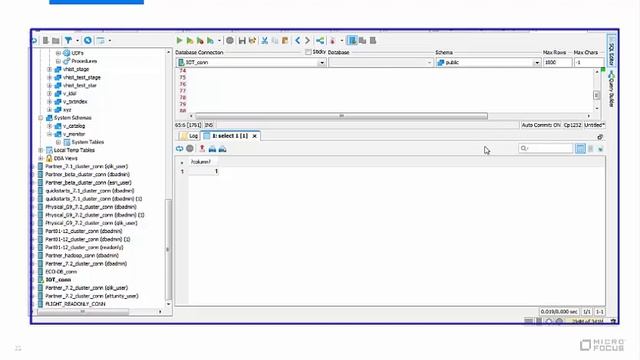Click the Paste clipboard icon in the editor toolbar
Image resolution: width=640 pixels, height=360 pixels.
[285, 40]
